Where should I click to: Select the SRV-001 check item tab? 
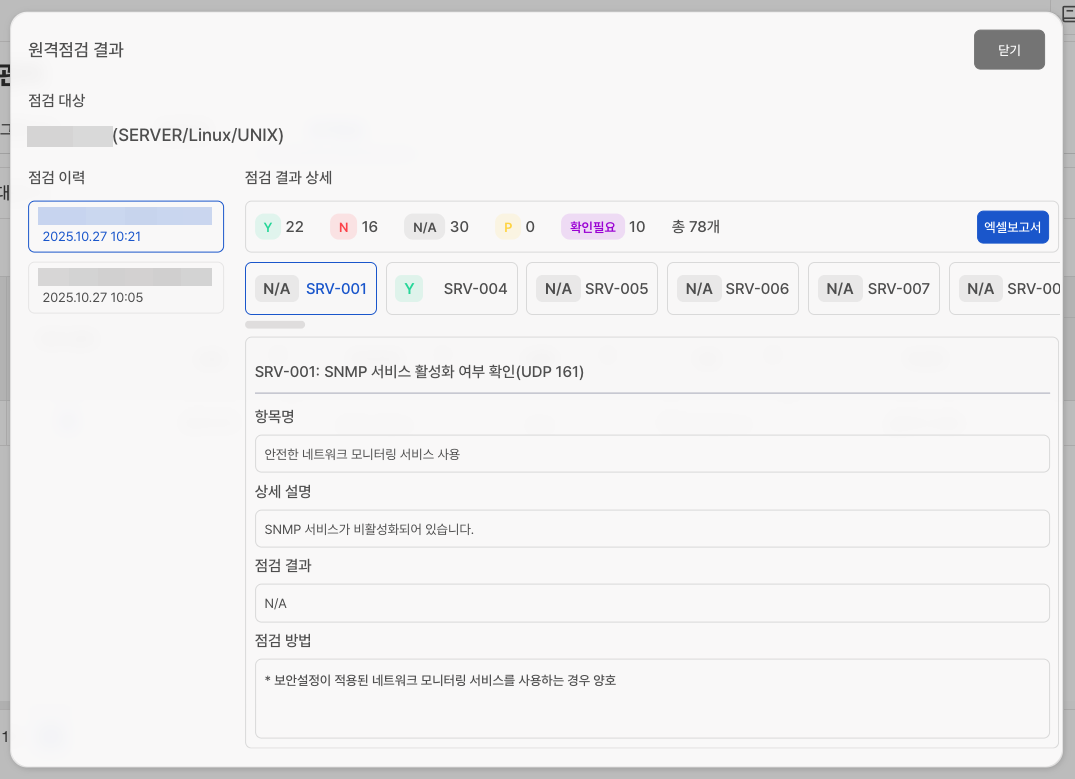coord(311,289)
